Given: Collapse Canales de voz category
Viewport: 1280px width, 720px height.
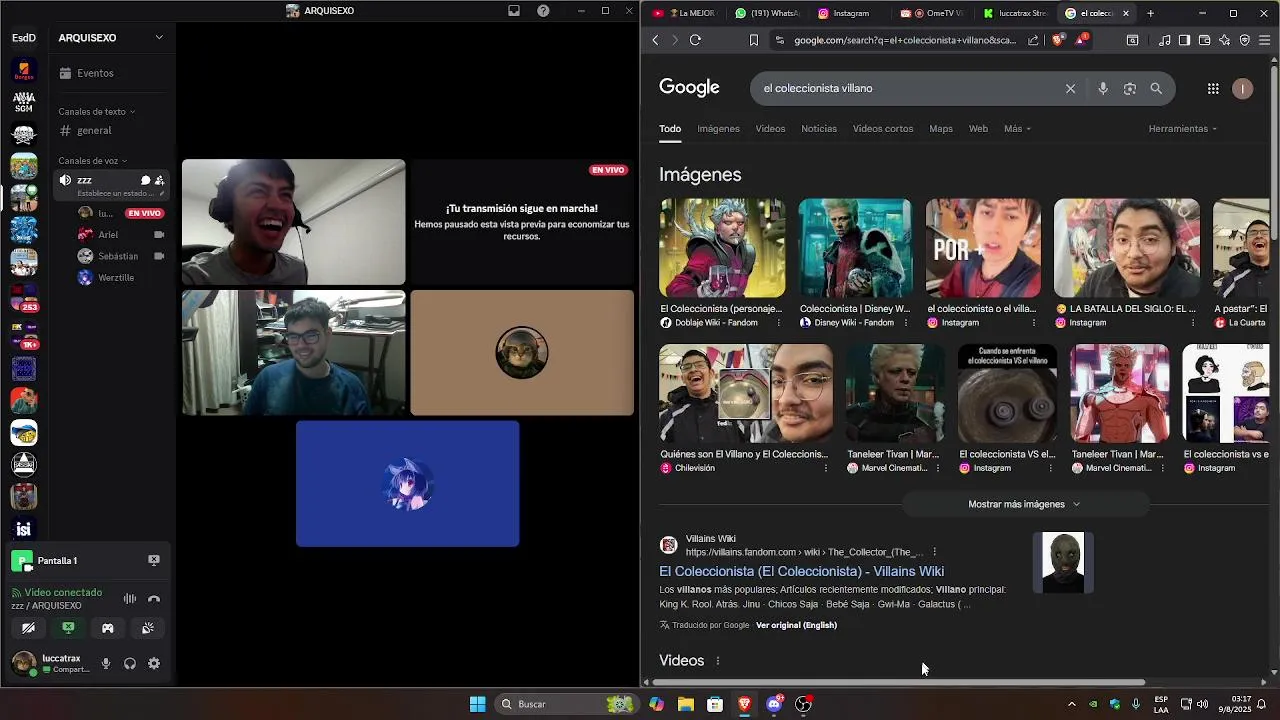Looking at the screenshot, I should (93, 160).
